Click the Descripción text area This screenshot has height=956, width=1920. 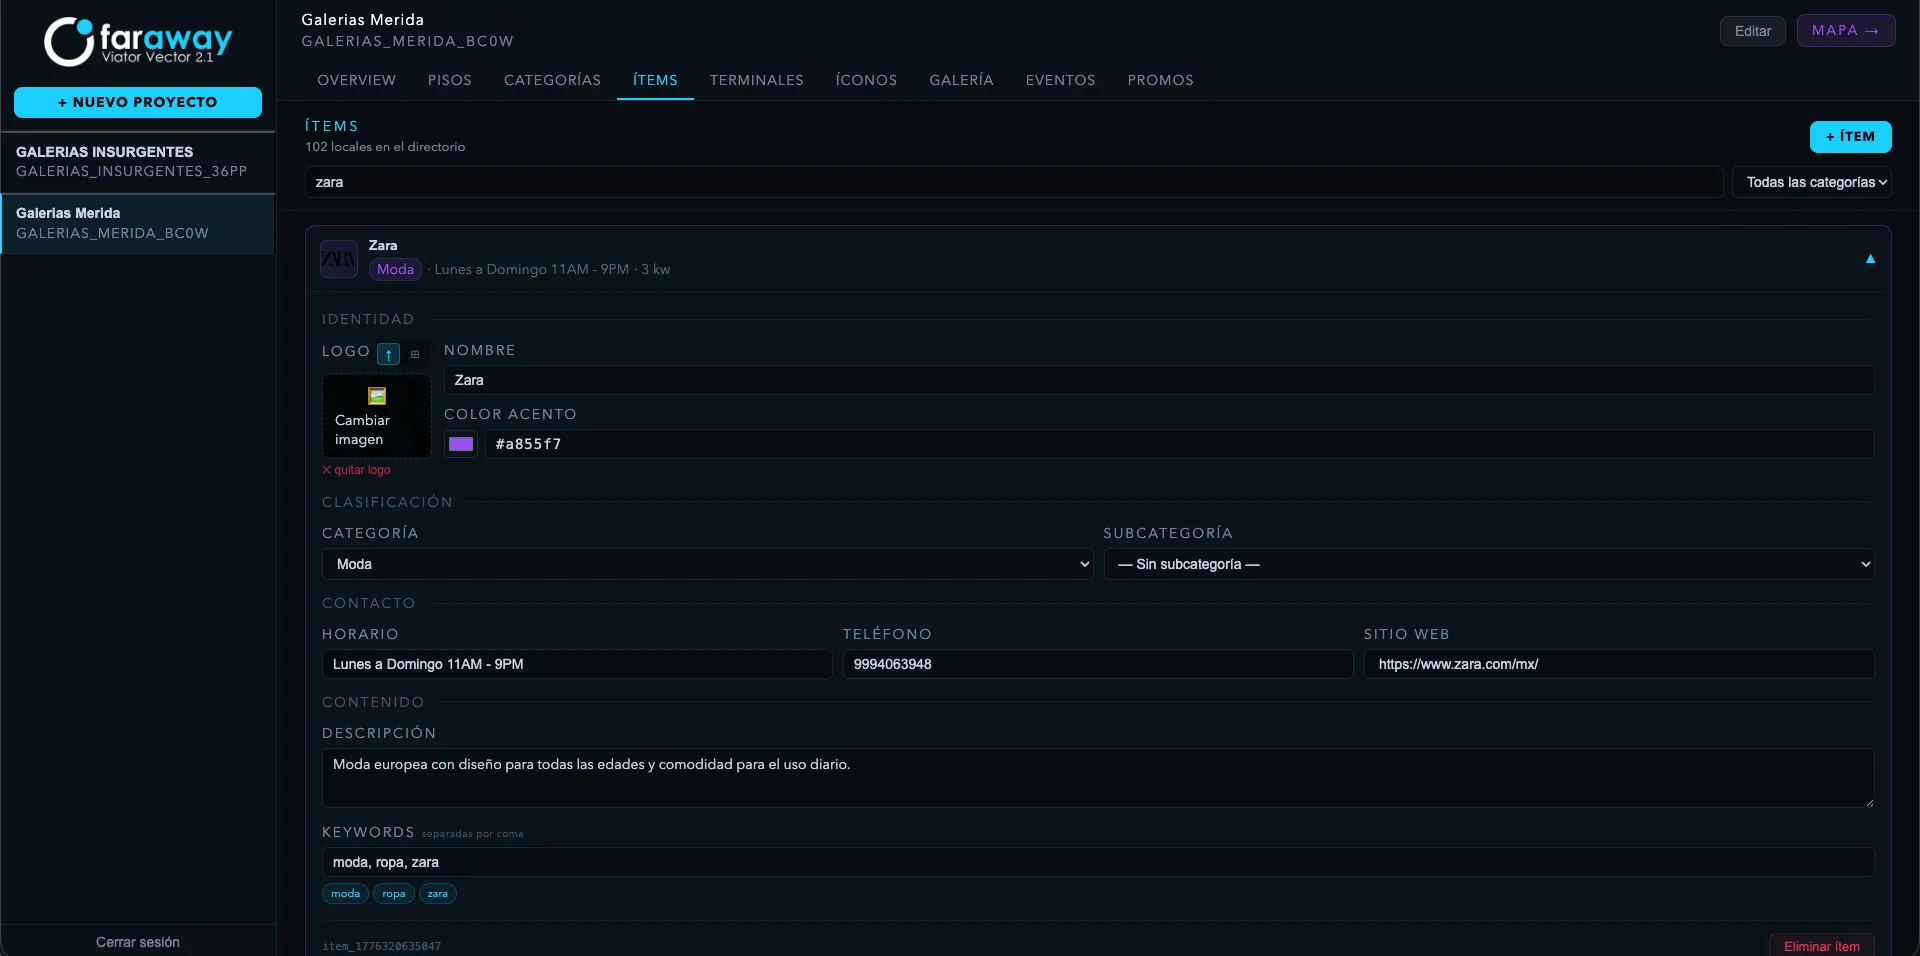pos(1098,778)
